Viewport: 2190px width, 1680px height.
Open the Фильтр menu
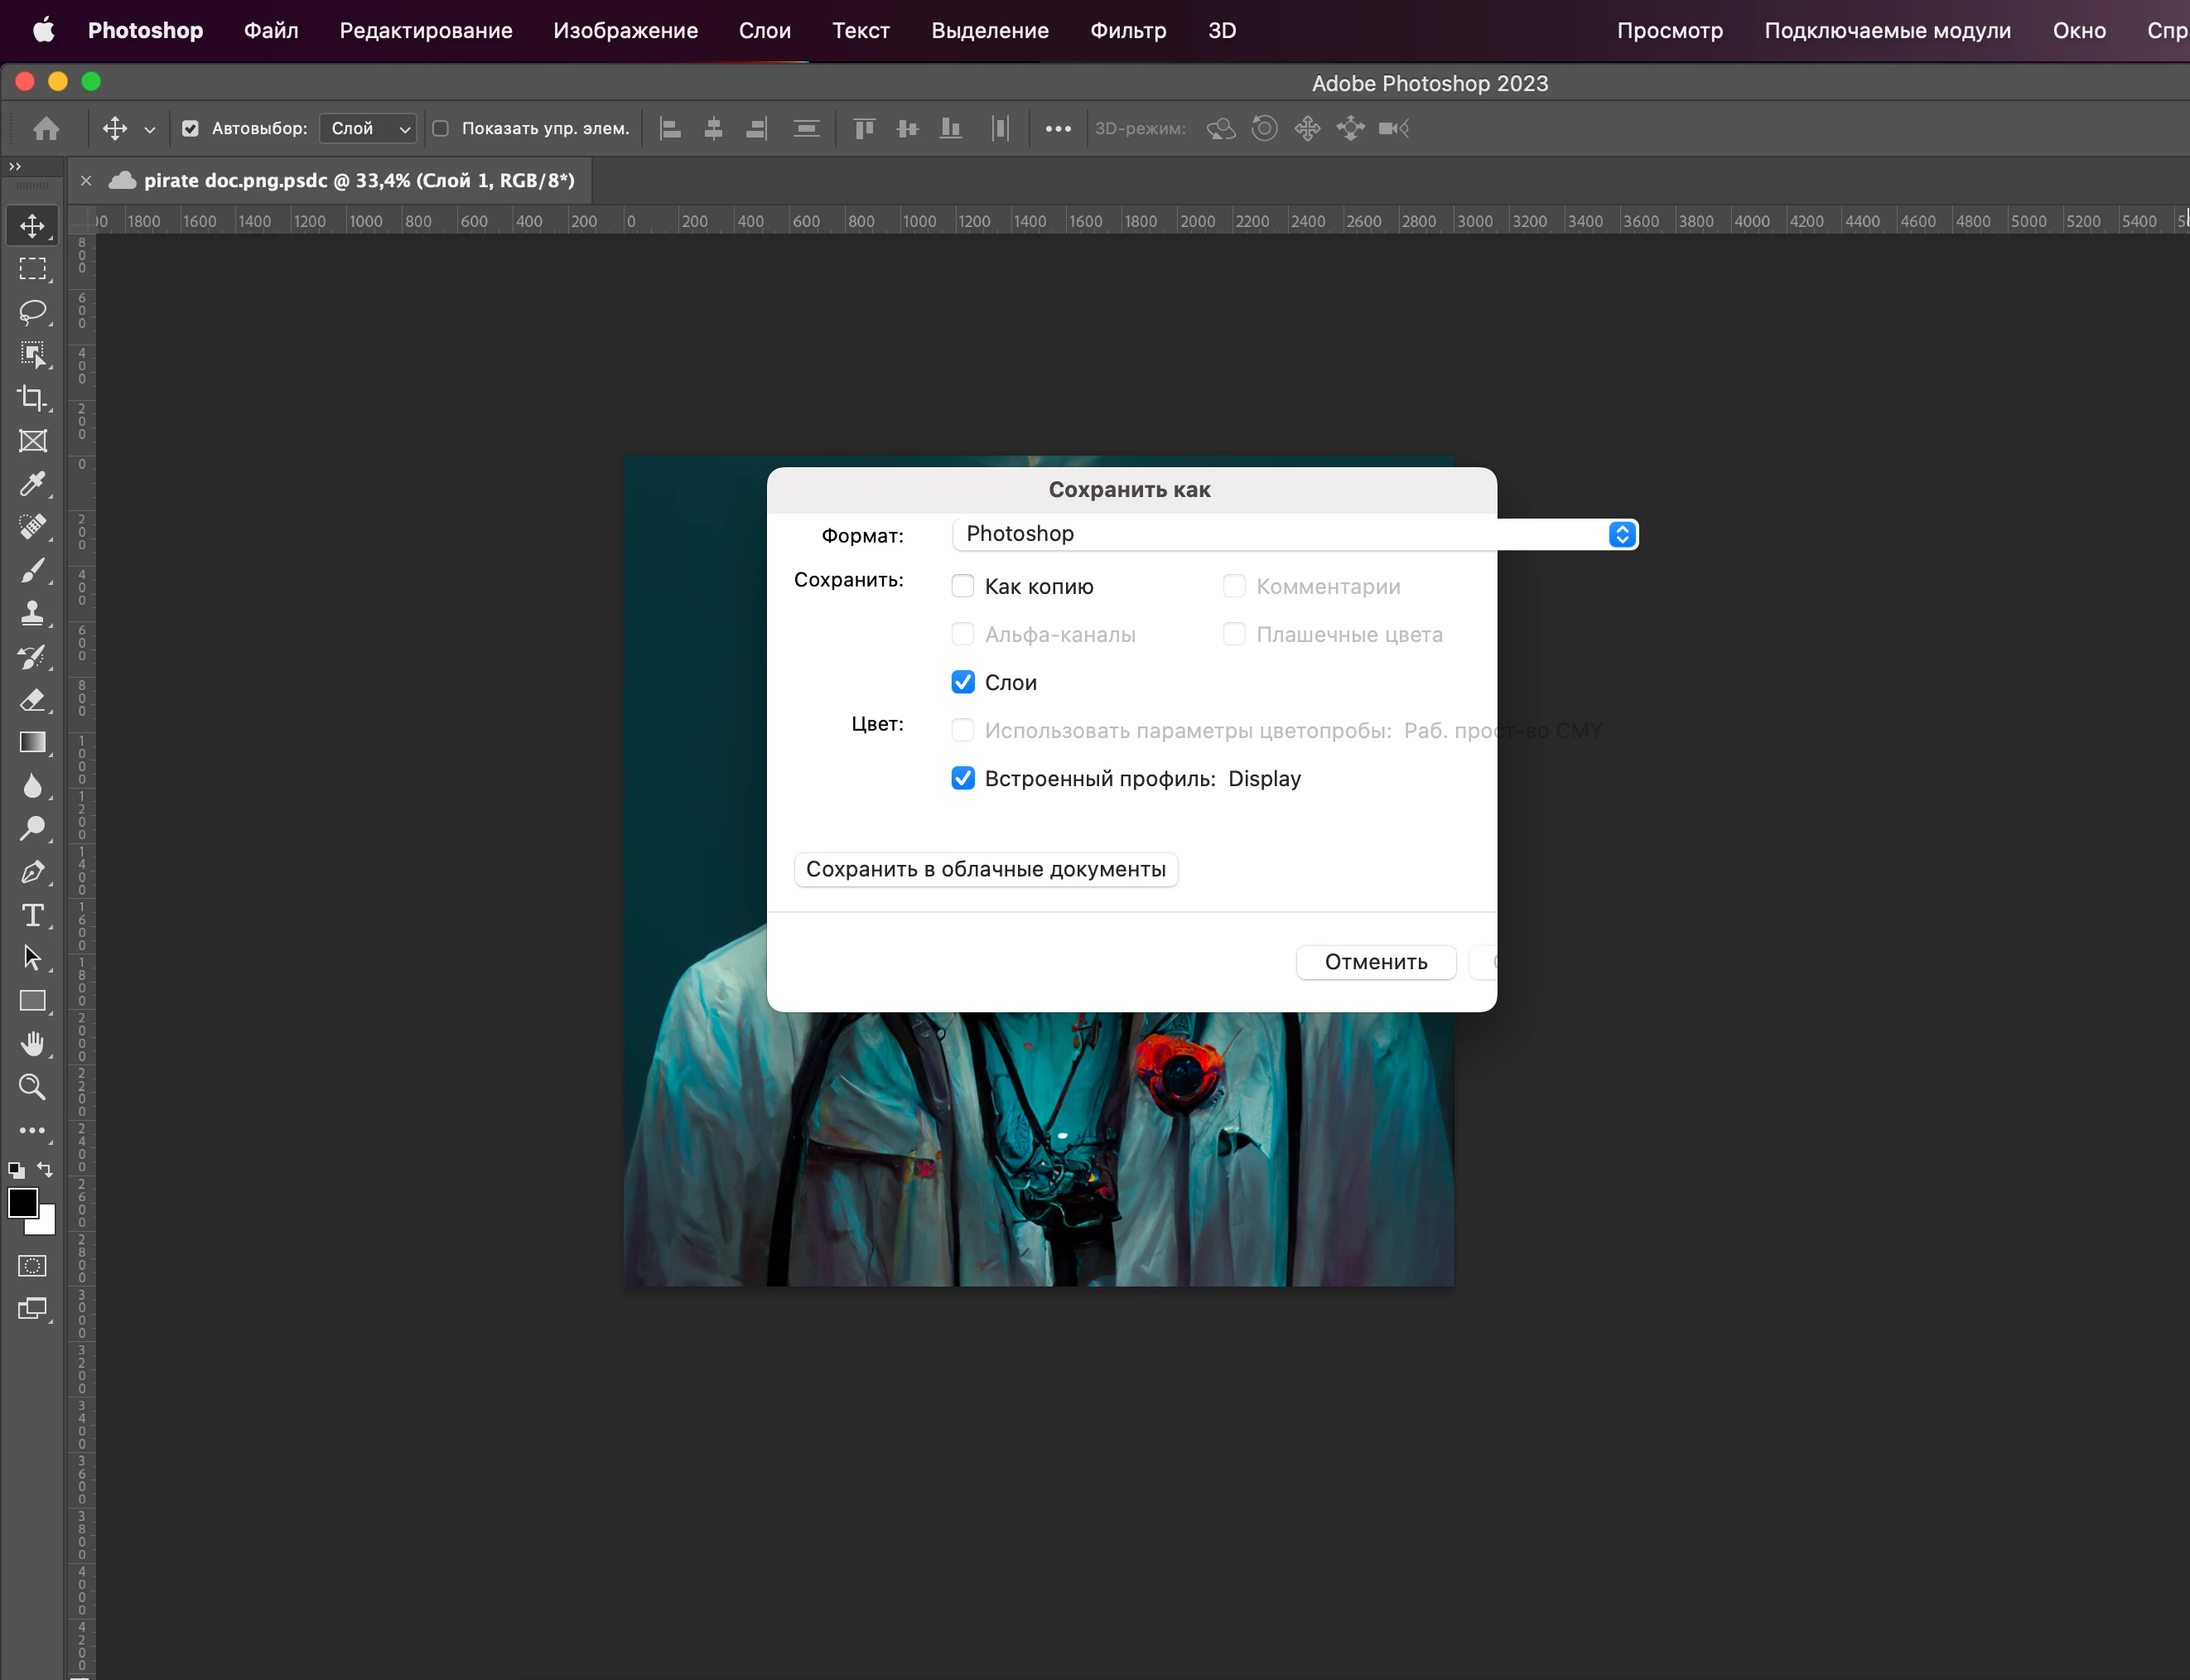click(x=1127, y=30)
